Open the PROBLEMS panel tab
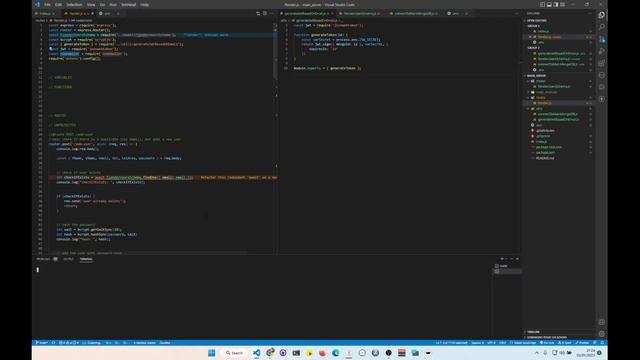 point(43,259)
